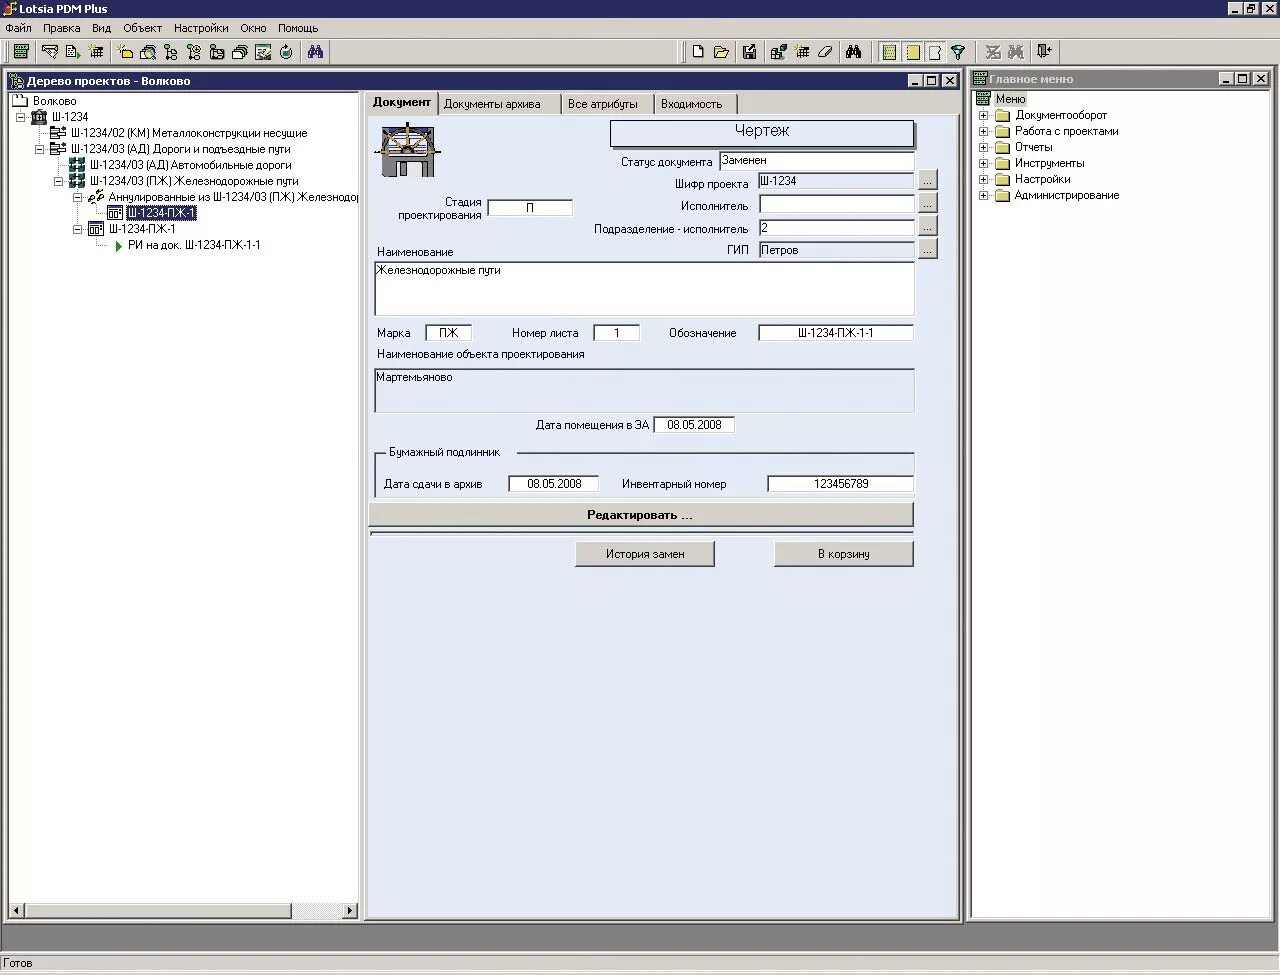Collapse the Ш-1234/03 (ПЖ) Железнодорожные пути node
The width and height of the screenshot is (1280, 975).
[x=58, y=181]
